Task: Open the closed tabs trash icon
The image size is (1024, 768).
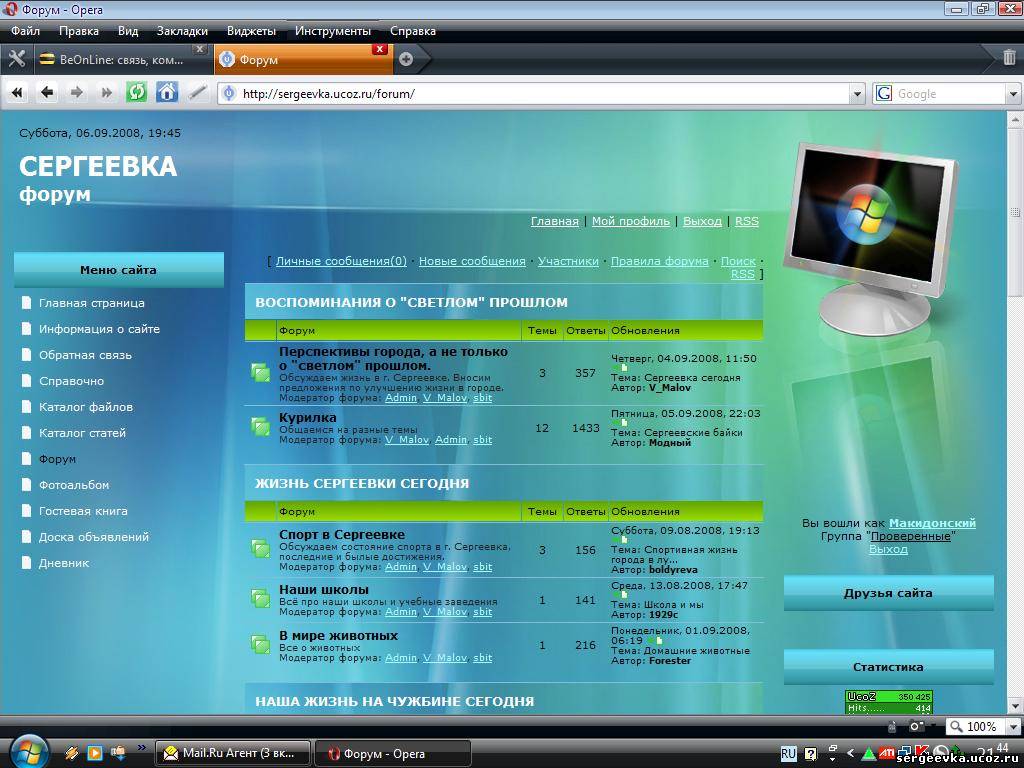Action: tap(1009, 58)
